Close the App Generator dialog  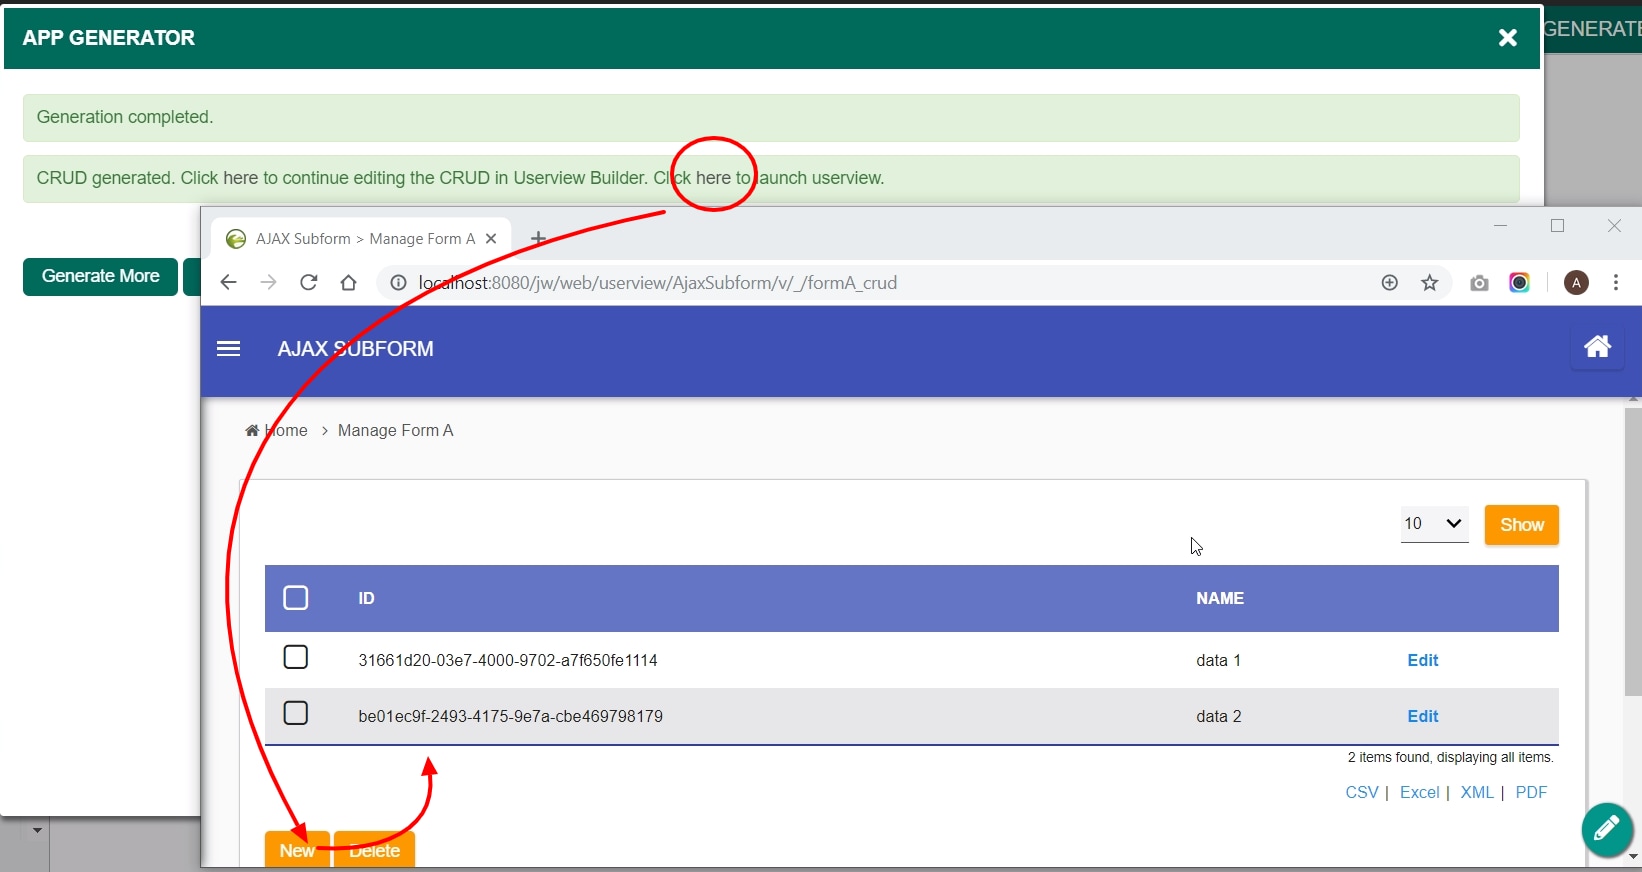[1508, 38]
